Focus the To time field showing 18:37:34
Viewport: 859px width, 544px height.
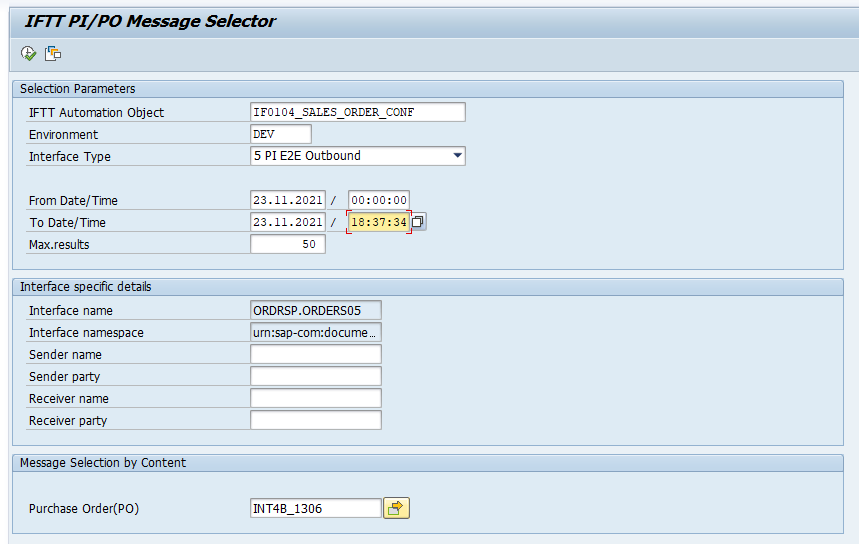378,222
